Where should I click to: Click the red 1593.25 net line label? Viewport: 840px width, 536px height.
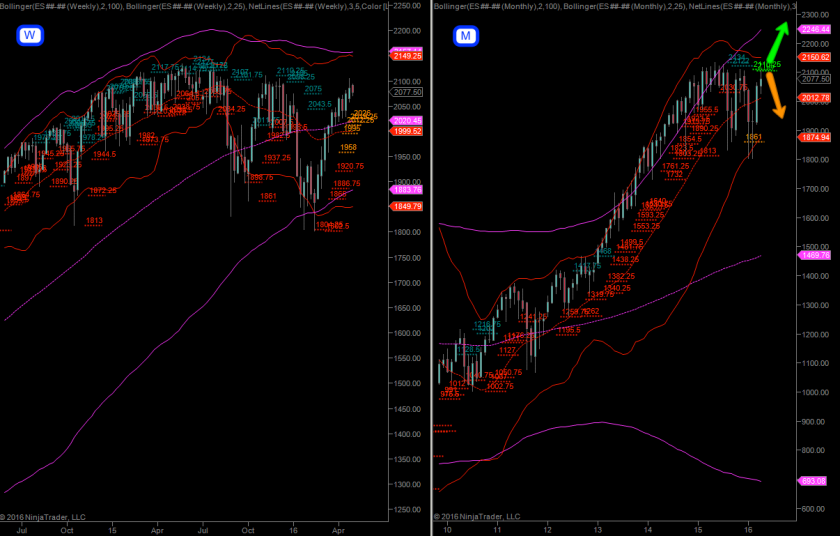[x=650, y=215]
